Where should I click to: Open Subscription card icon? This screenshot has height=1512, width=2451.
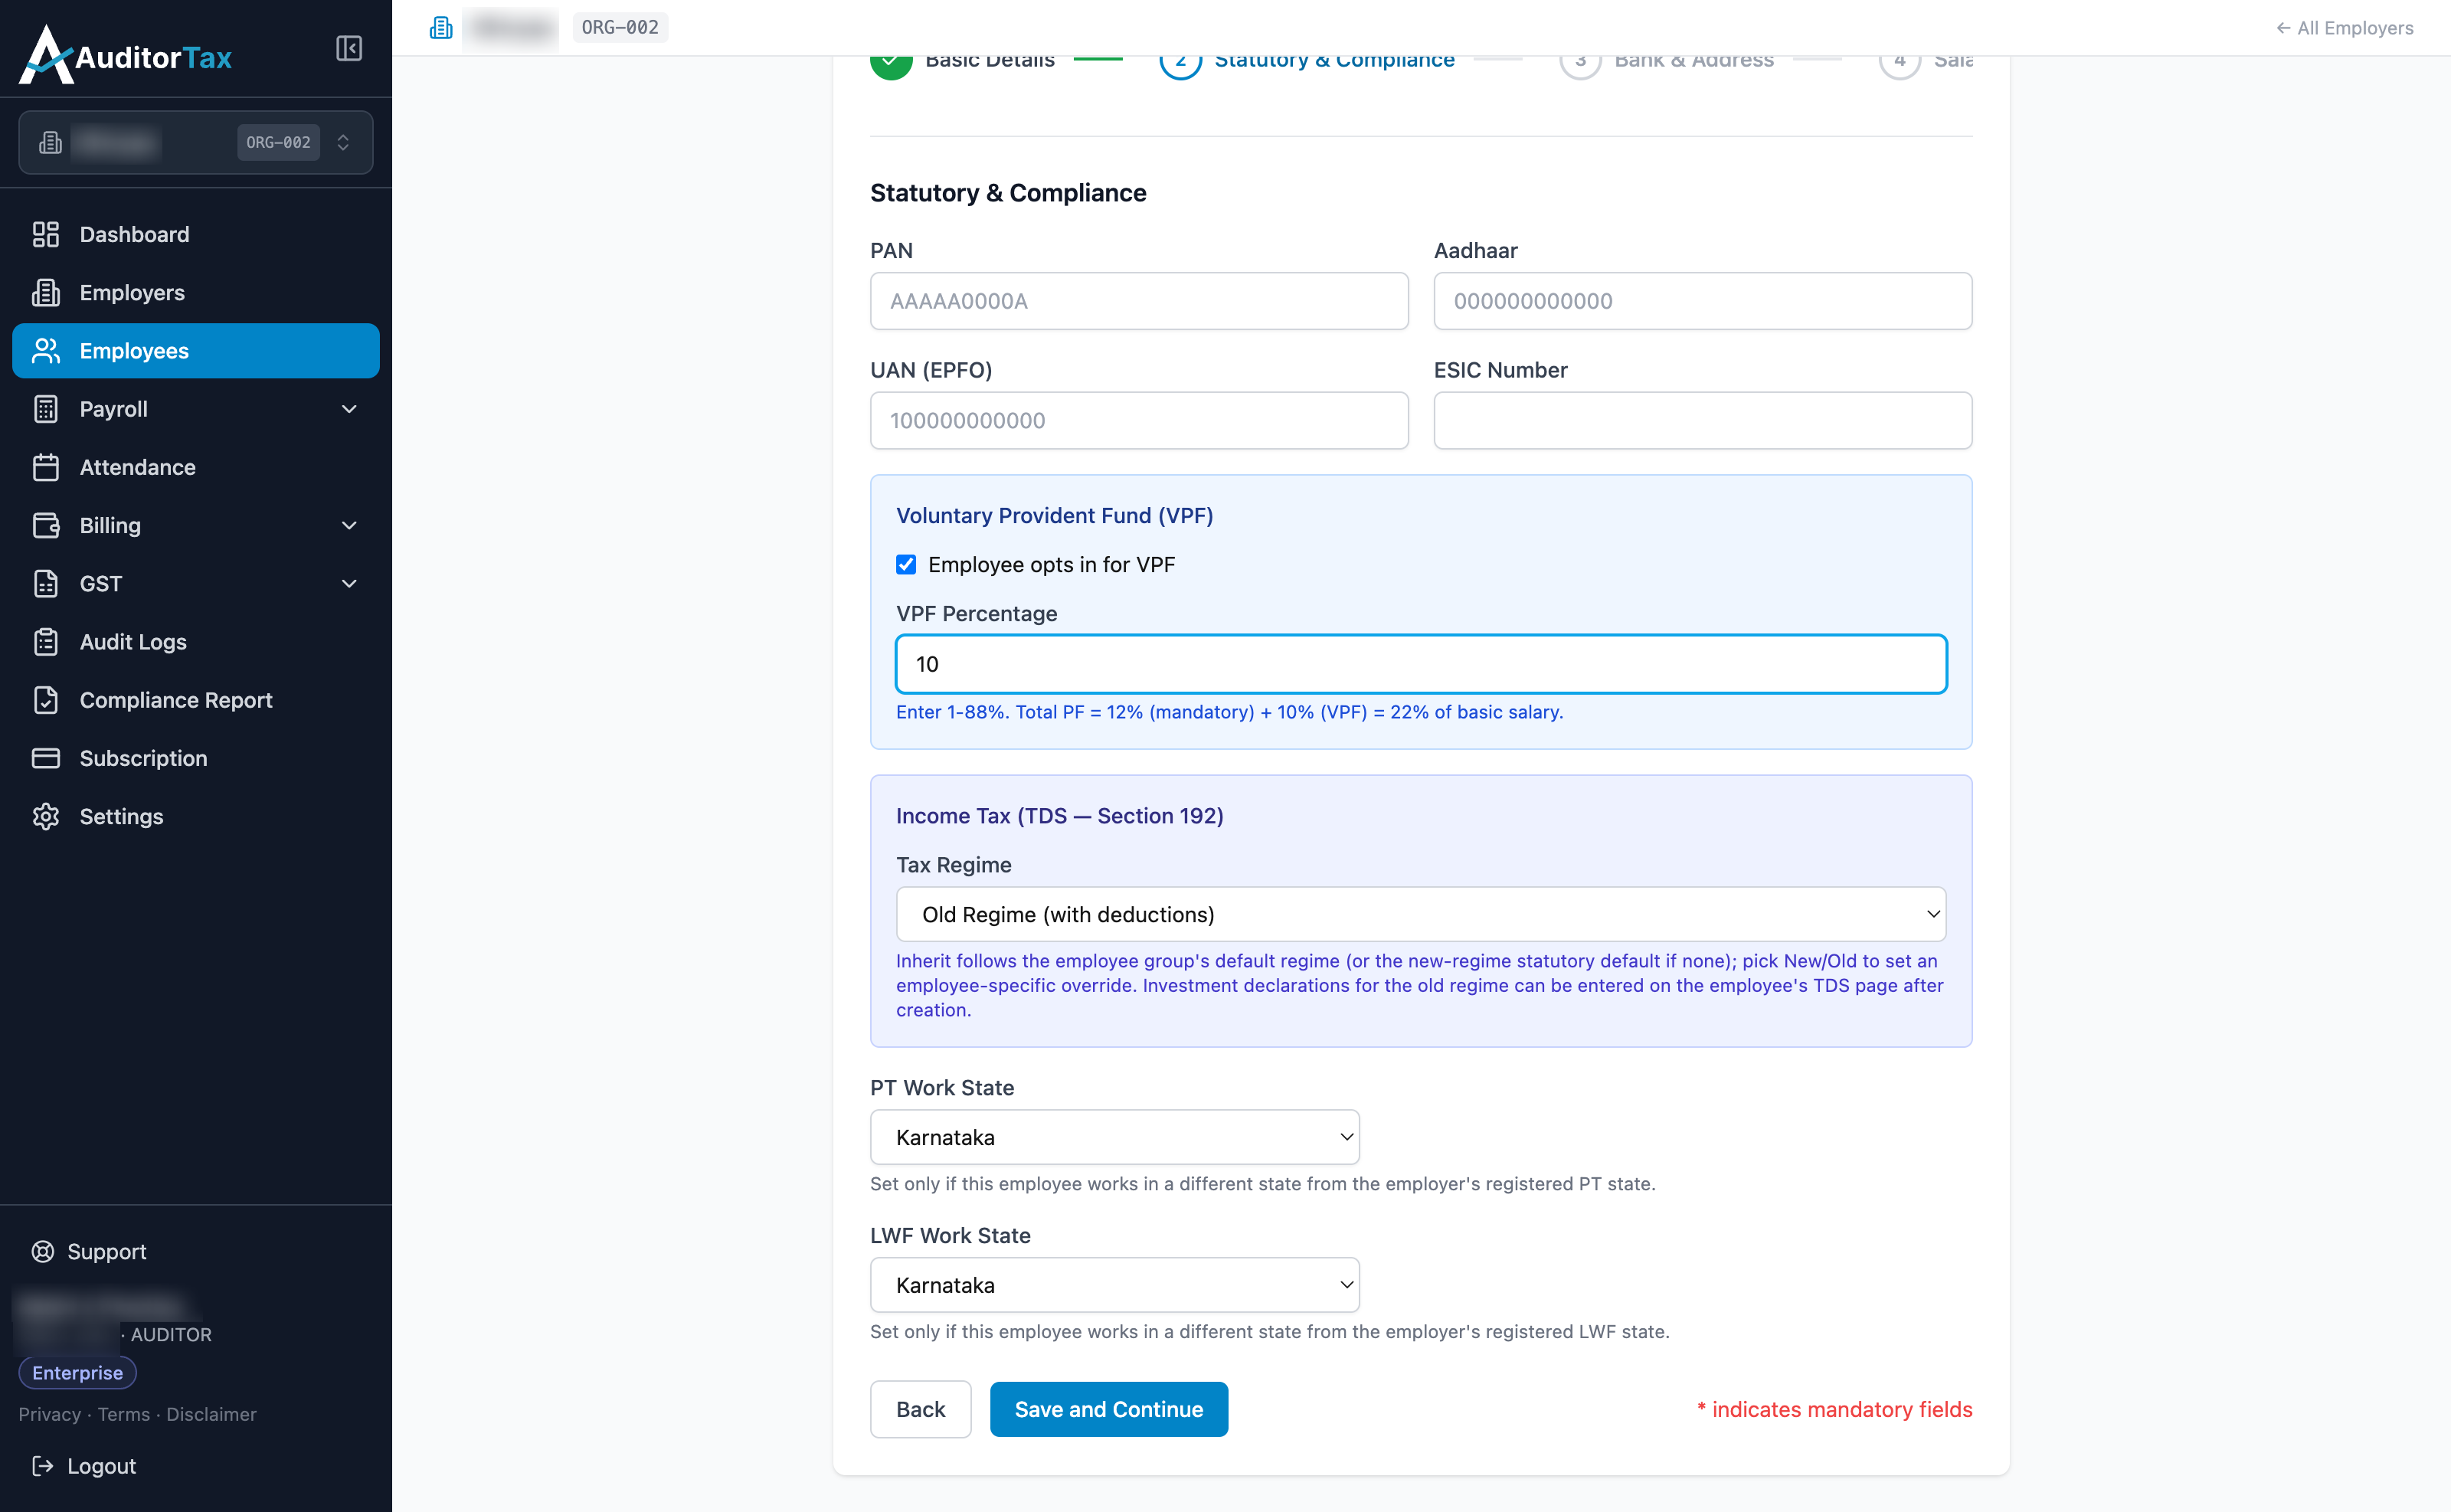[46, 758]
